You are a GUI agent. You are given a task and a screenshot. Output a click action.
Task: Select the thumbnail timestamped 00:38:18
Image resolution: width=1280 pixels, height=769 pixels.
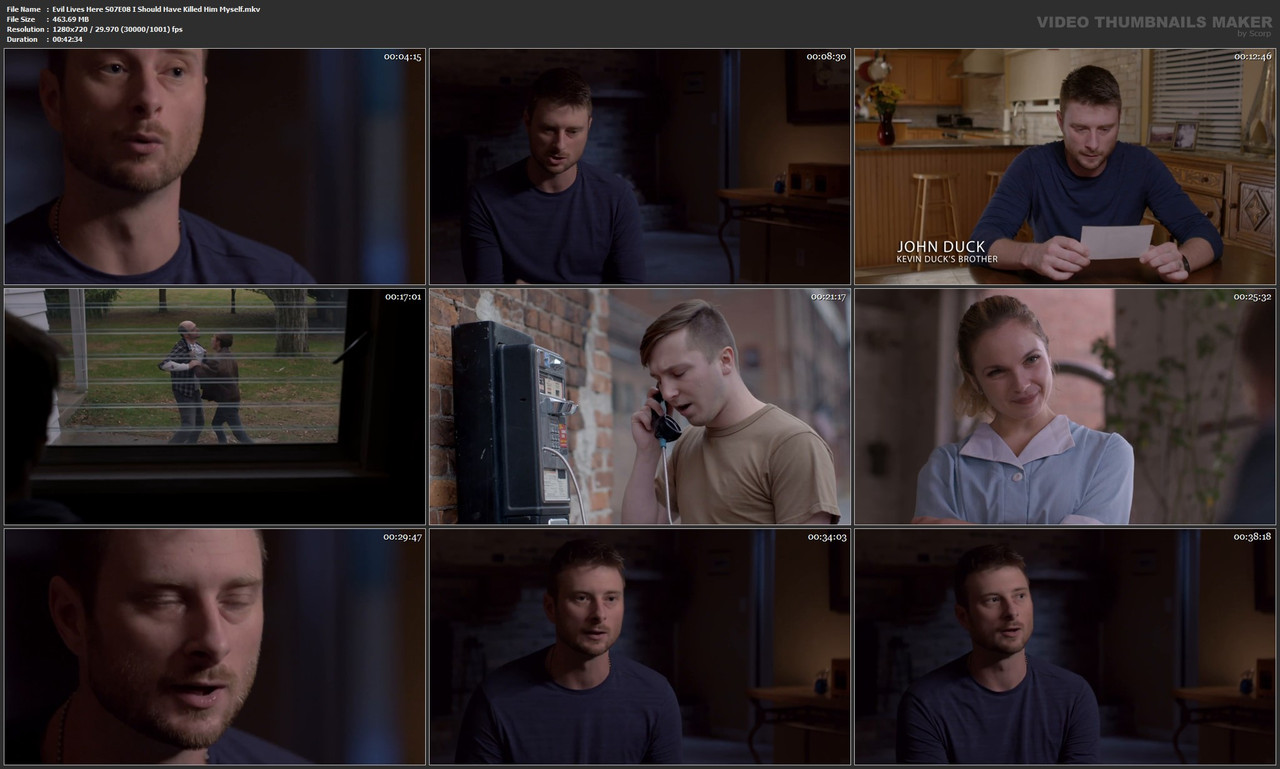1065,647
